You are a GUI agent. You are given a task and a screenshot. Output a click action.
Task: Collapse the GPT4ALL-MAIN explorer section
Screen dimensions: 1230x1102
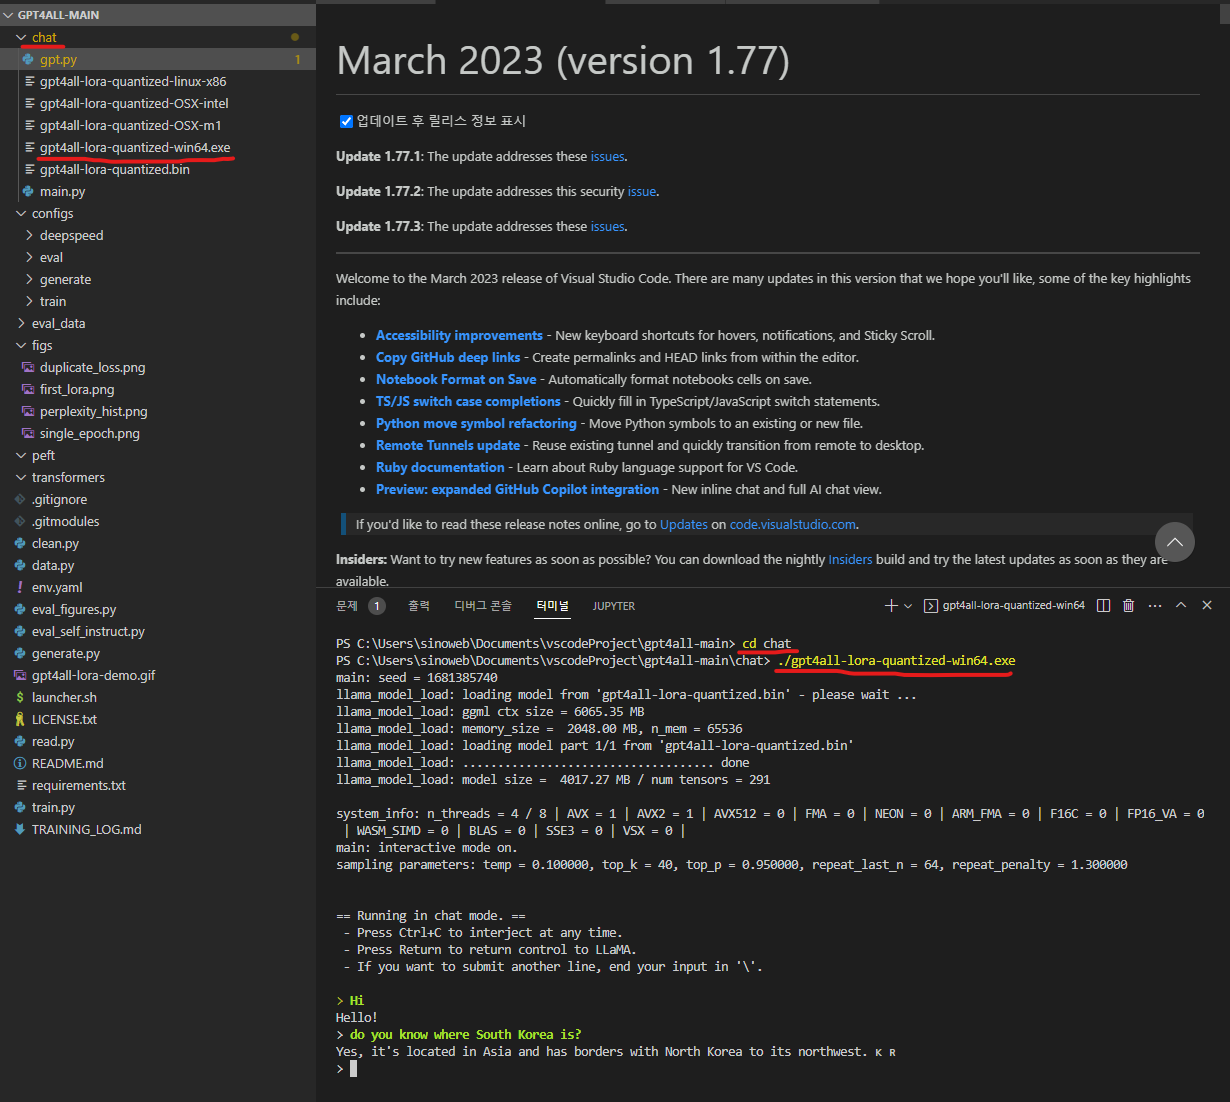(9, 15)
